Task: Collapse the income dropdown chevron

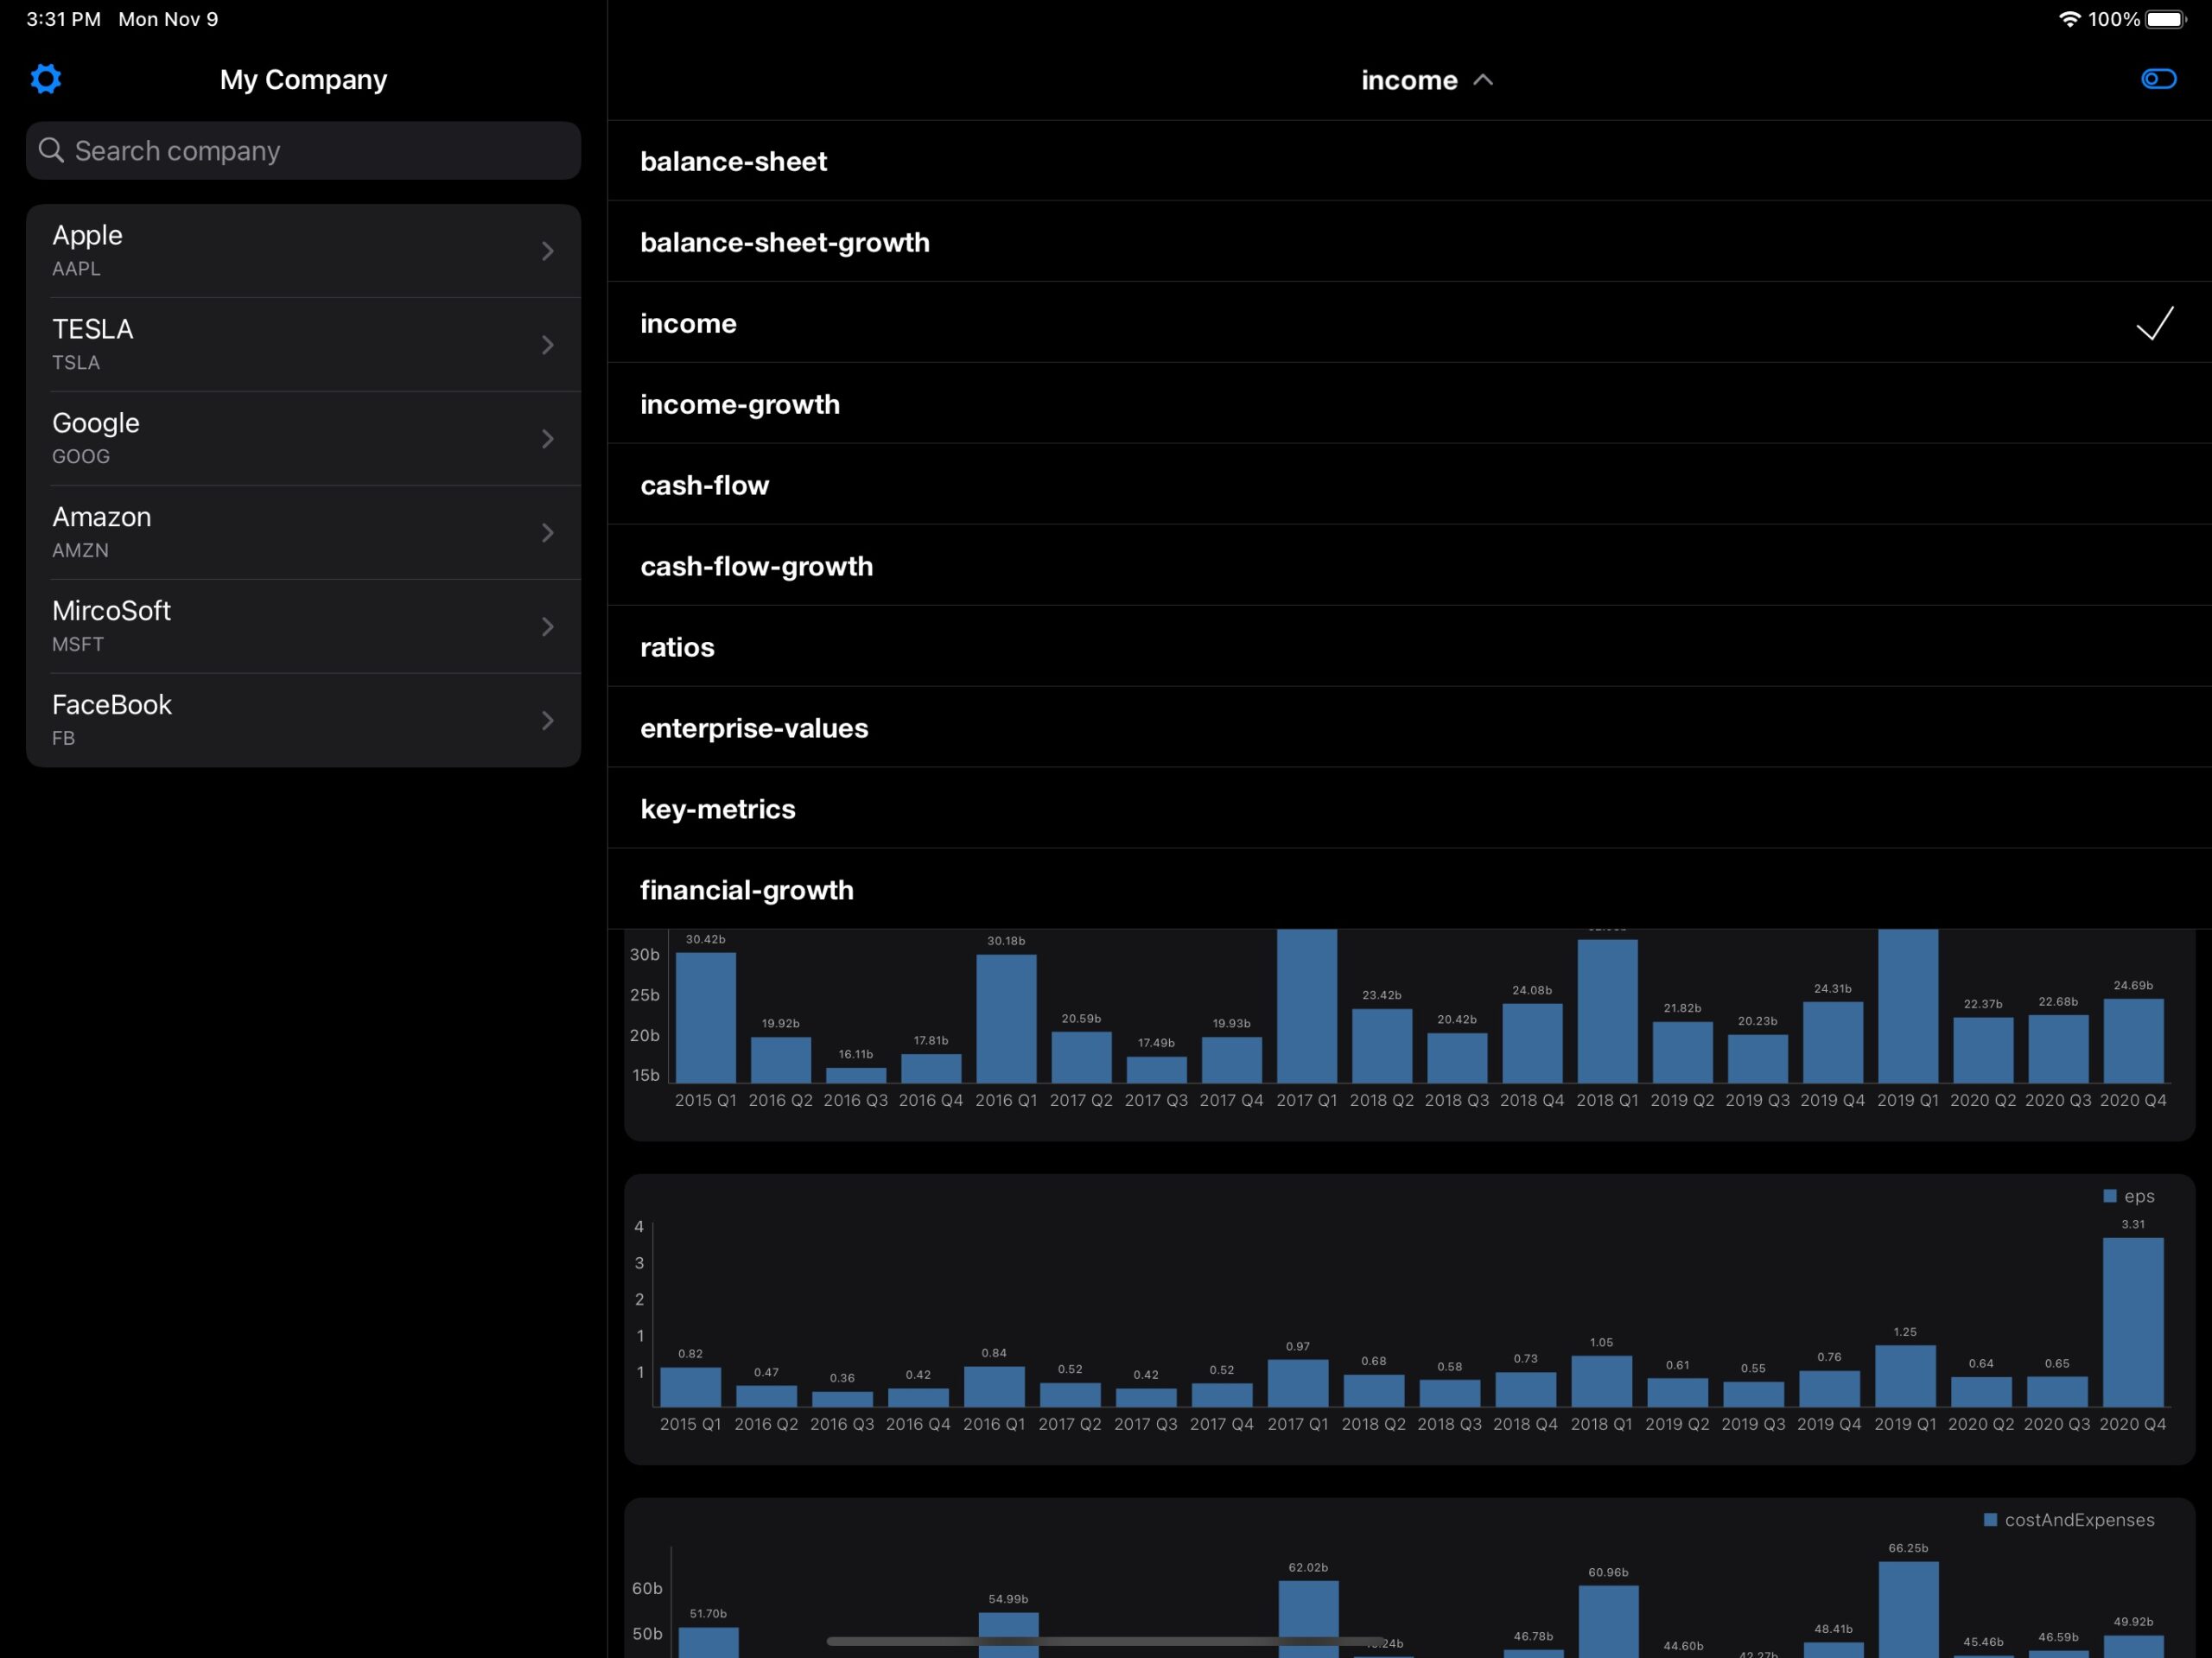Action: [x=1483, y=80]
